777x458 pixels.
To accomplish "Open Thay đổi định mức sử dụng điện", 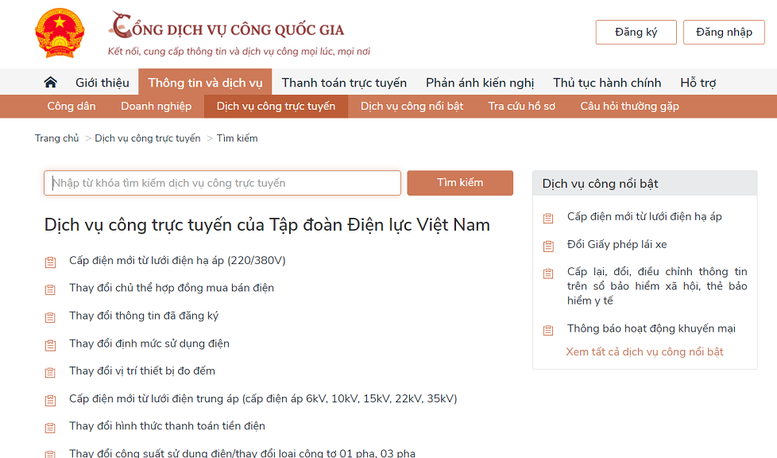I will coord(149,344).
